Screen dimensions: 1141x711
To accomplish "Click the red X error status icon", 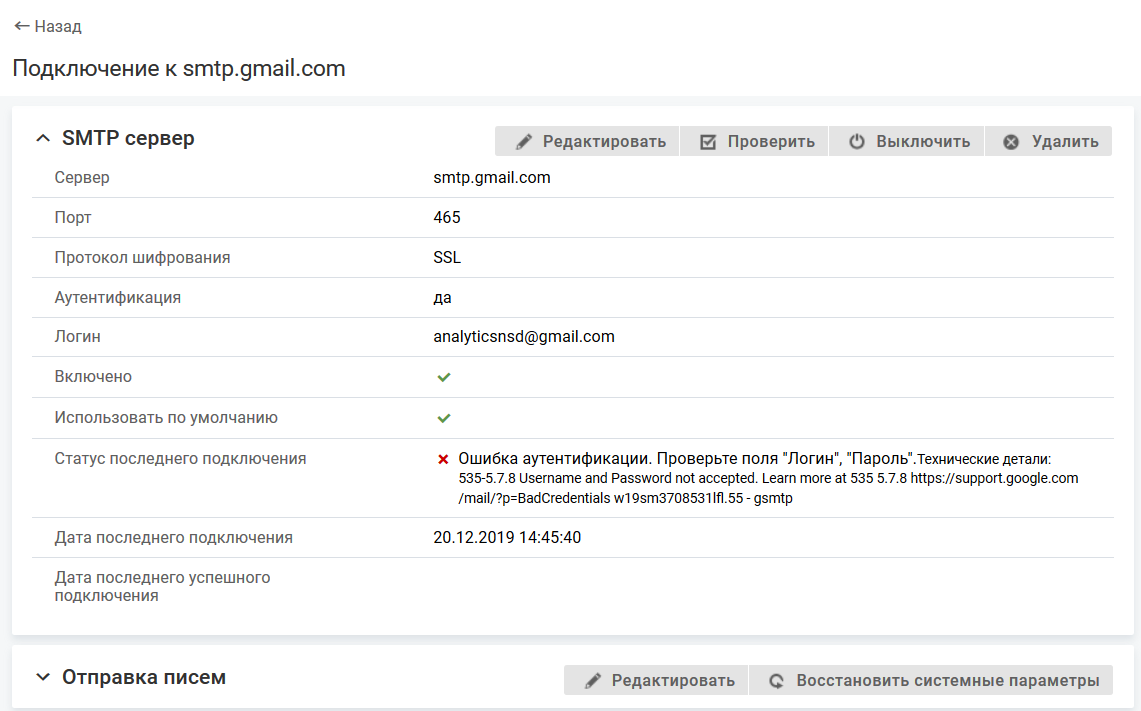I will click(443, 459).
